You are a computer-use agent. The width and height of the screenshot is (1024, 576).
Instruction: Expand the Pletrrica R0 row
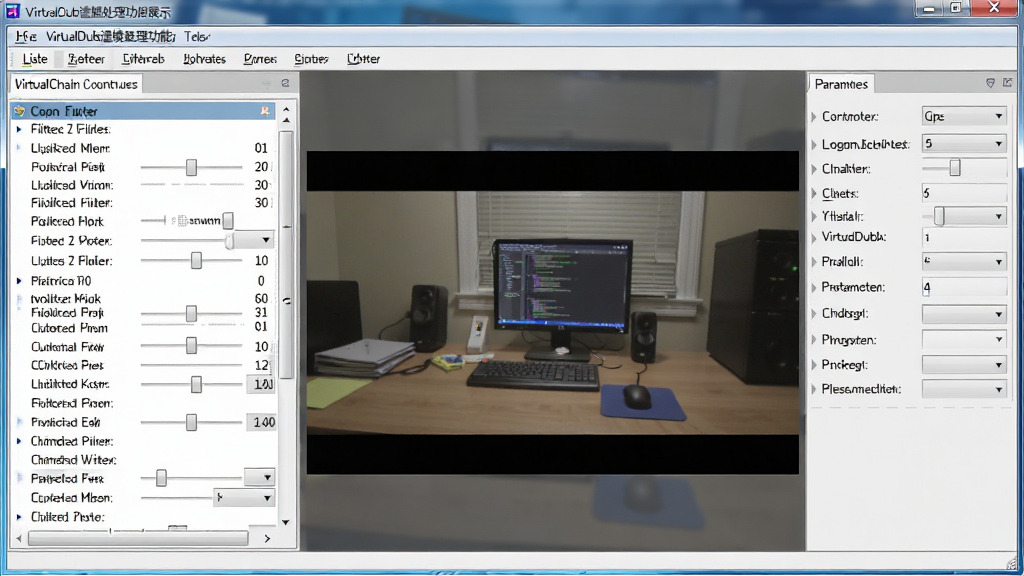point(19,281)
